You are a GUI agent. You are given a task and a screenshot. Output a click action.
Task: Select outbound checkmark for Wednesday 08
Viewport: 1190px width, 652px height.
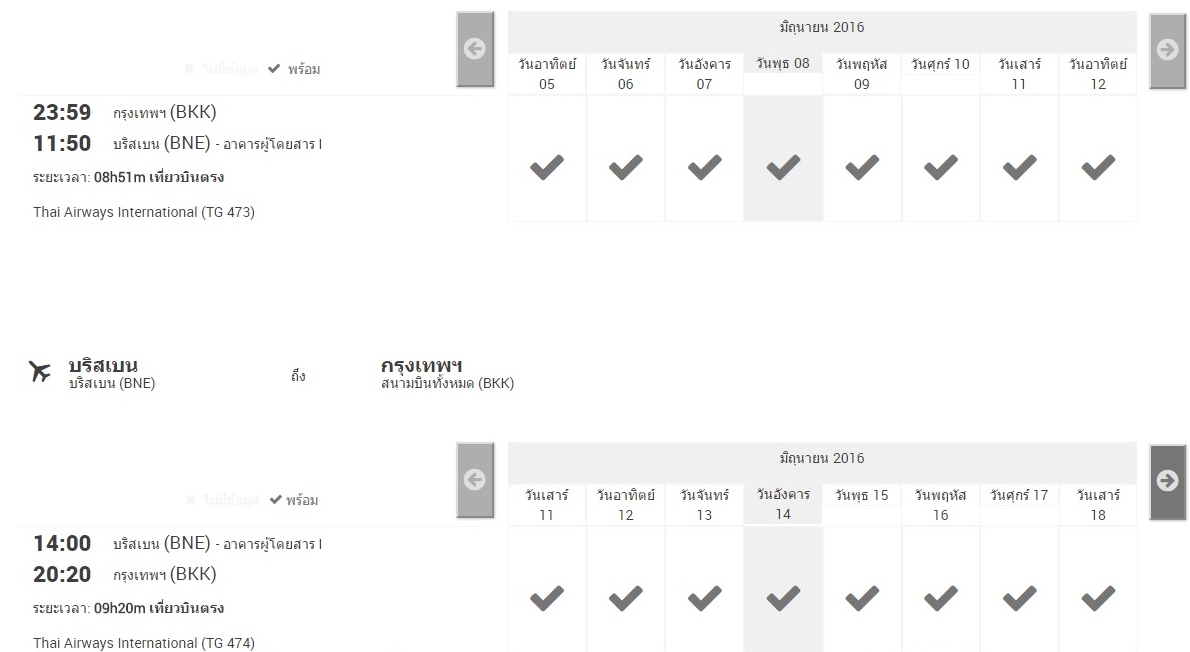tap(783, 167)
